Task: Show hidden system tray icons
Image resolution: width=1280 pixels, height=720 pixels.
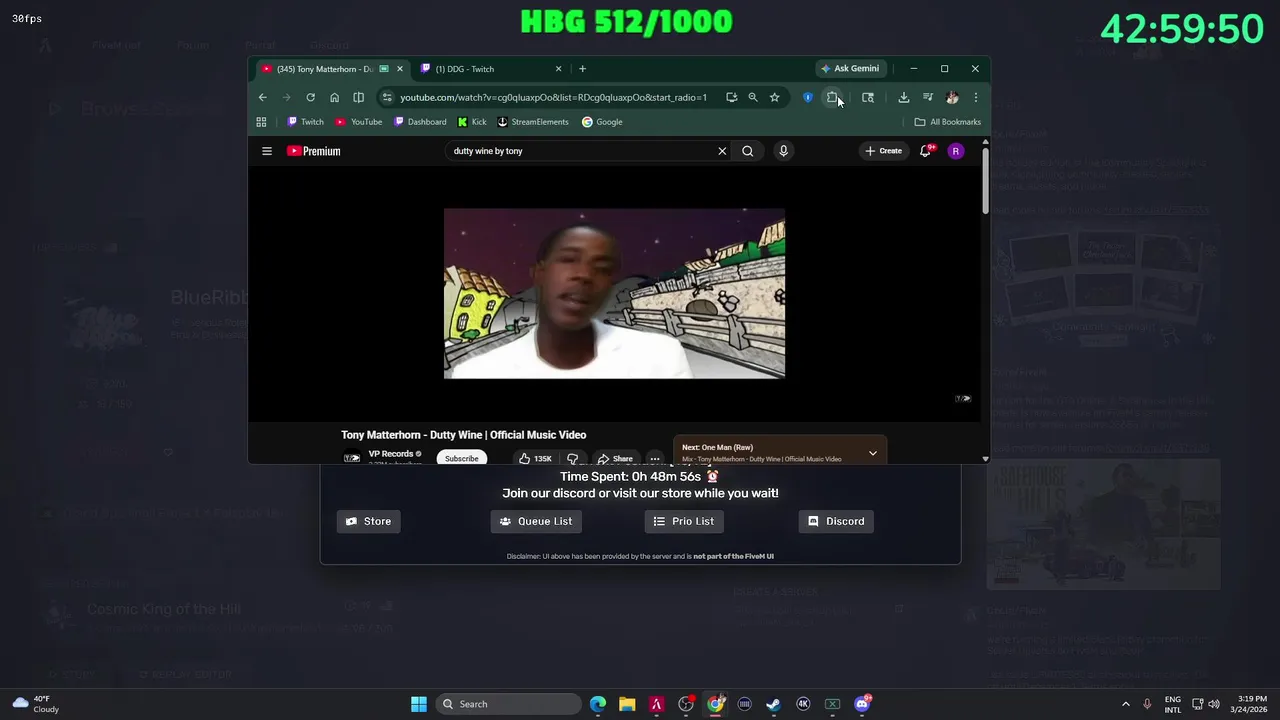Action: [x=1125, y=704]
